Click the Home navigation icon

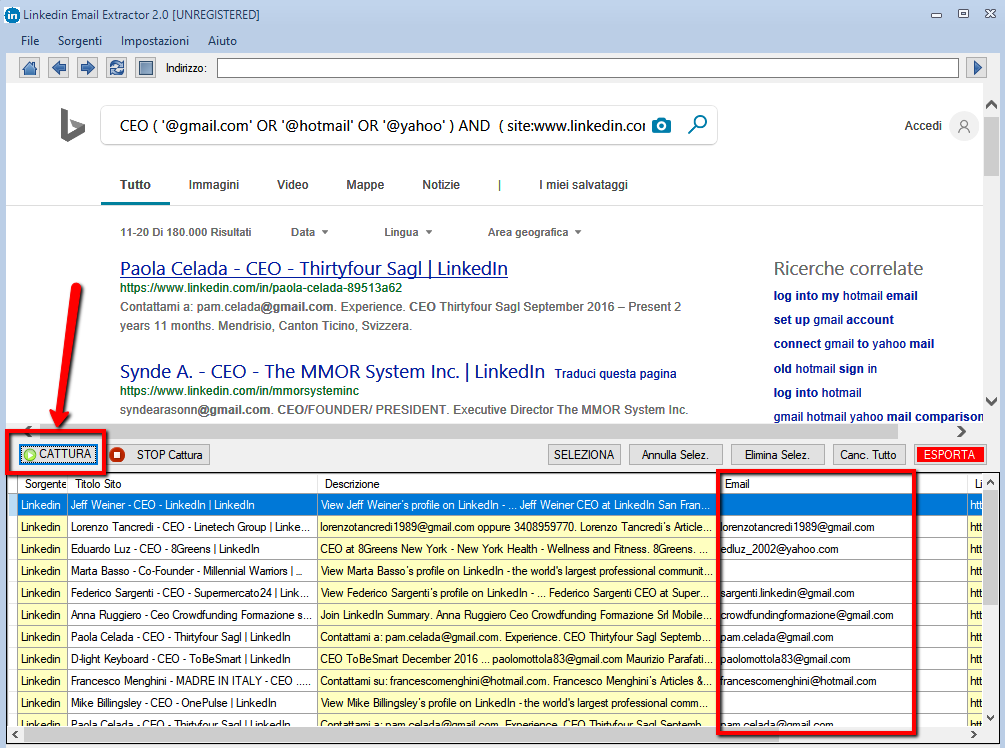click(29, 67)
